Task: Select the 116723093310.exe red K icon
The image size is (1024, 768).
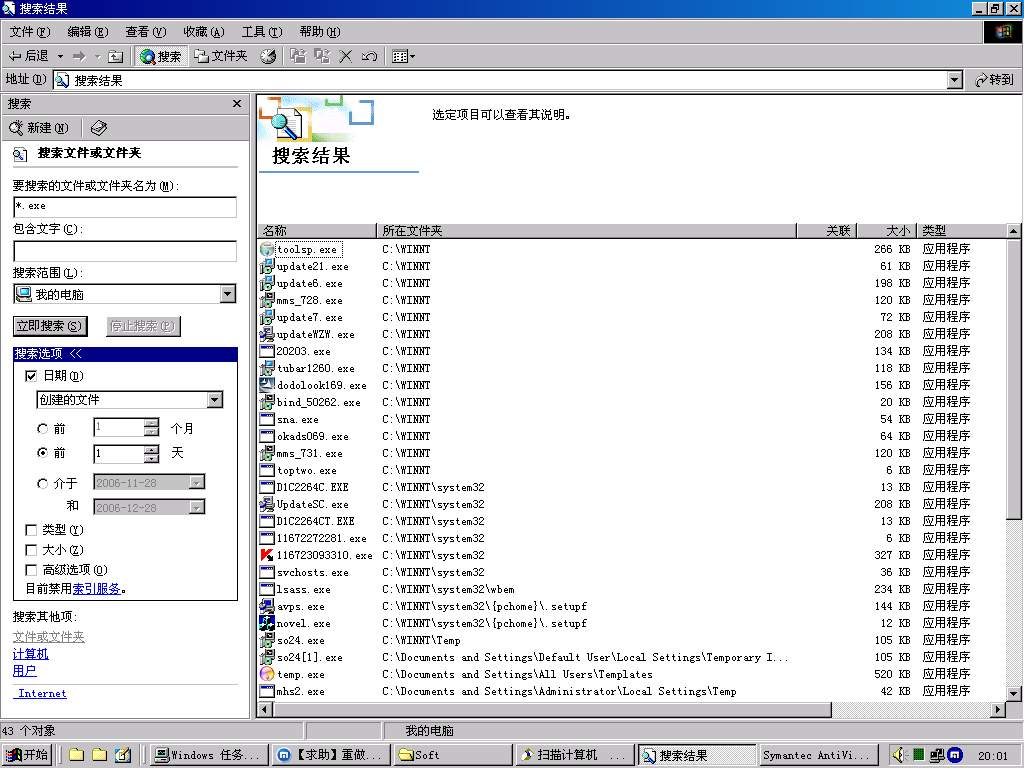Action: click(267, 555)
